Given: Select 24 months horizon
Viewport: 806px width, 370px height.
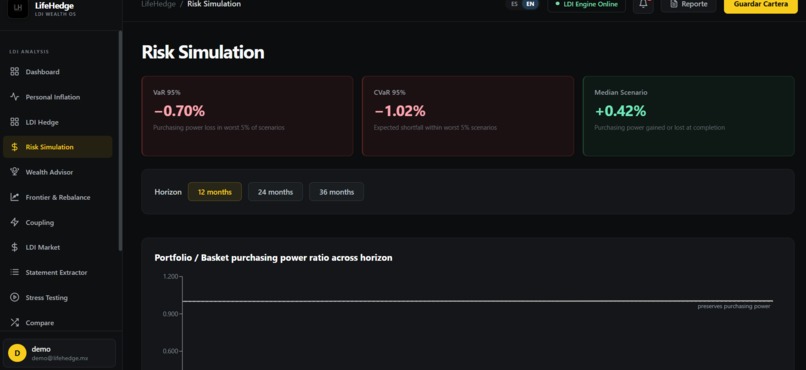Looking at the screenshot, I should pos(276,192).
